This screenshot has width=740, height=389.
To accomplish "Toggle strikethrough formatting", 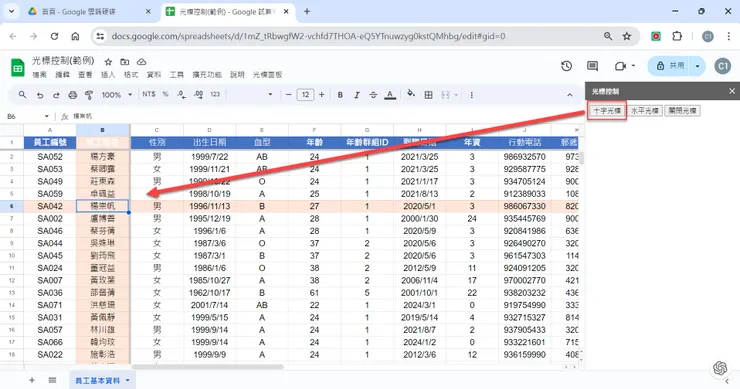I will coord(373,95).
